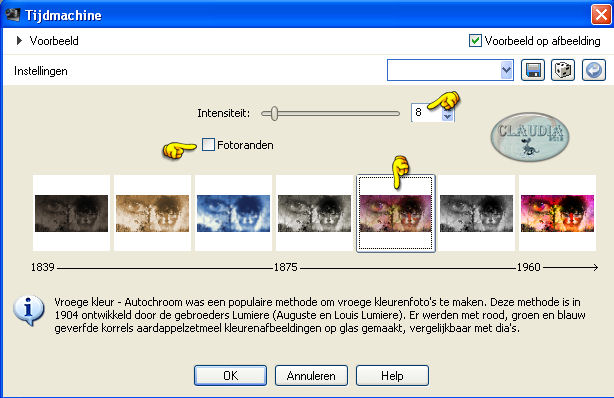Select the blue cyanotype thumbnail
The height and width of the screenshot is (398, 614).
[233, 213]
